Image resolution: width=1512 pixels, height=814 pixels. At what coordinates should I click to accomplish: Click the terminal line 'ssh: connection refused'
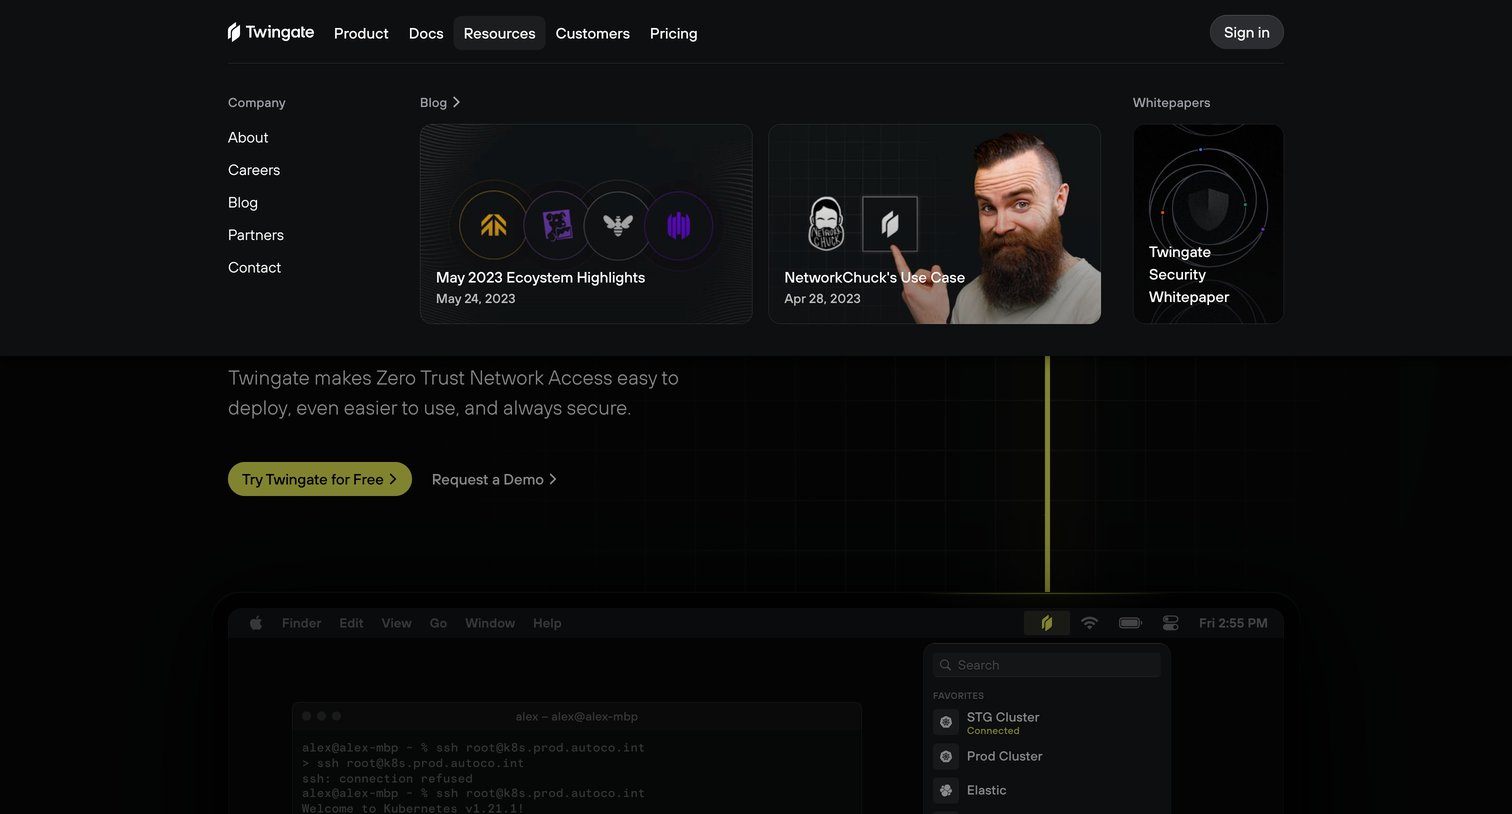(387, 778)
